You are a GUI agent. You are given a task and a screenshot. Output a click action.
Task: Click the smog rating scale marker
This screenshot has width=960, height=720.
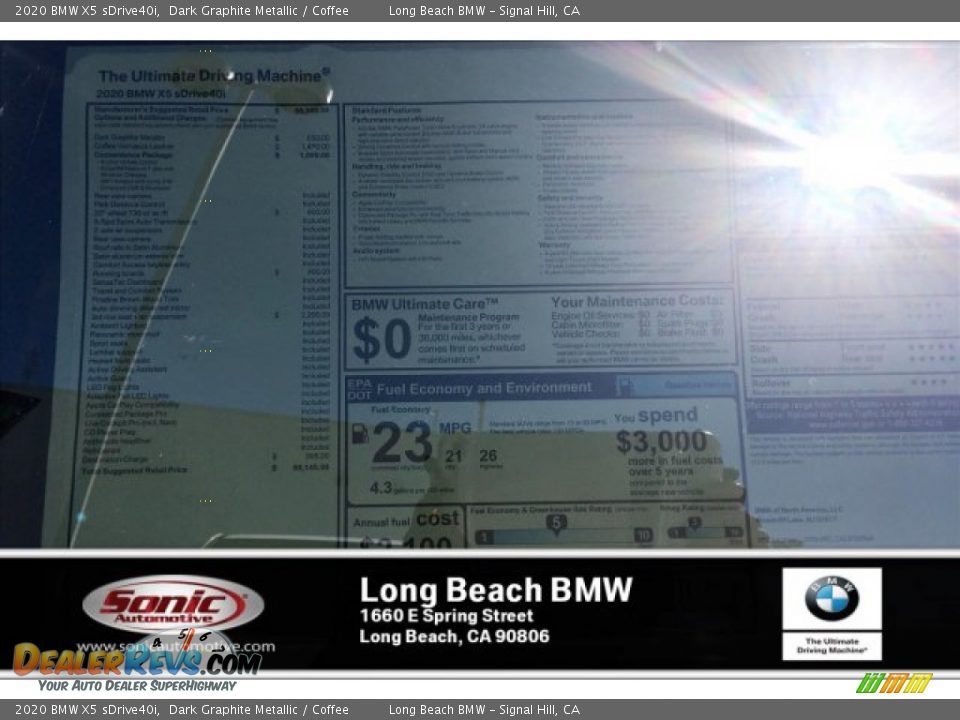694,524
